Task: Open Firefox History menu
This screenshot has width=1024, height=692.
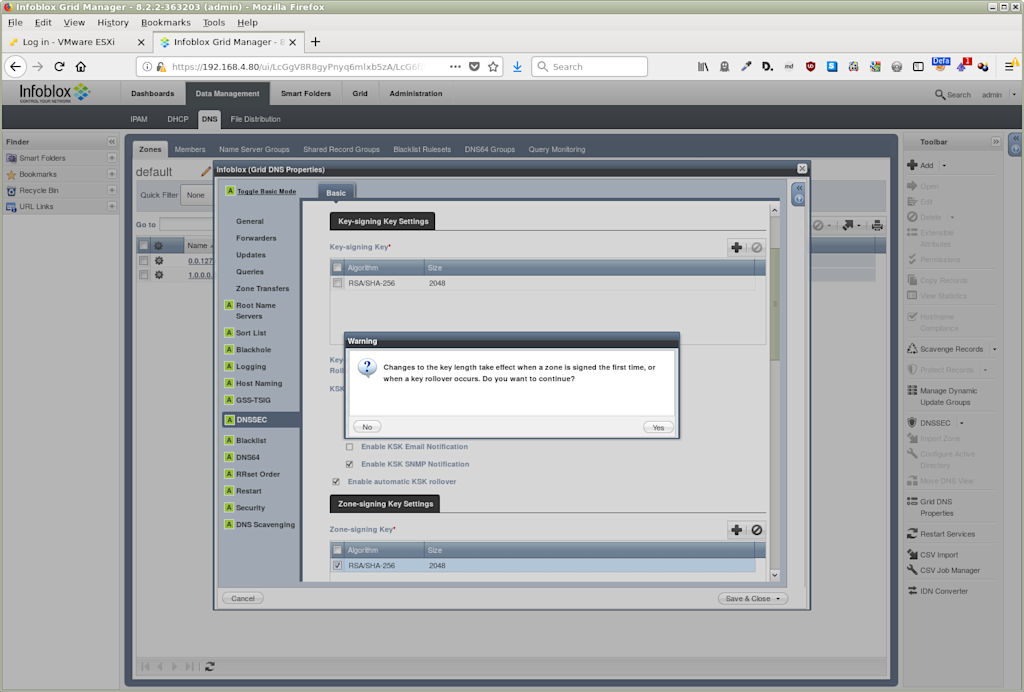Action: click(113, 22)
